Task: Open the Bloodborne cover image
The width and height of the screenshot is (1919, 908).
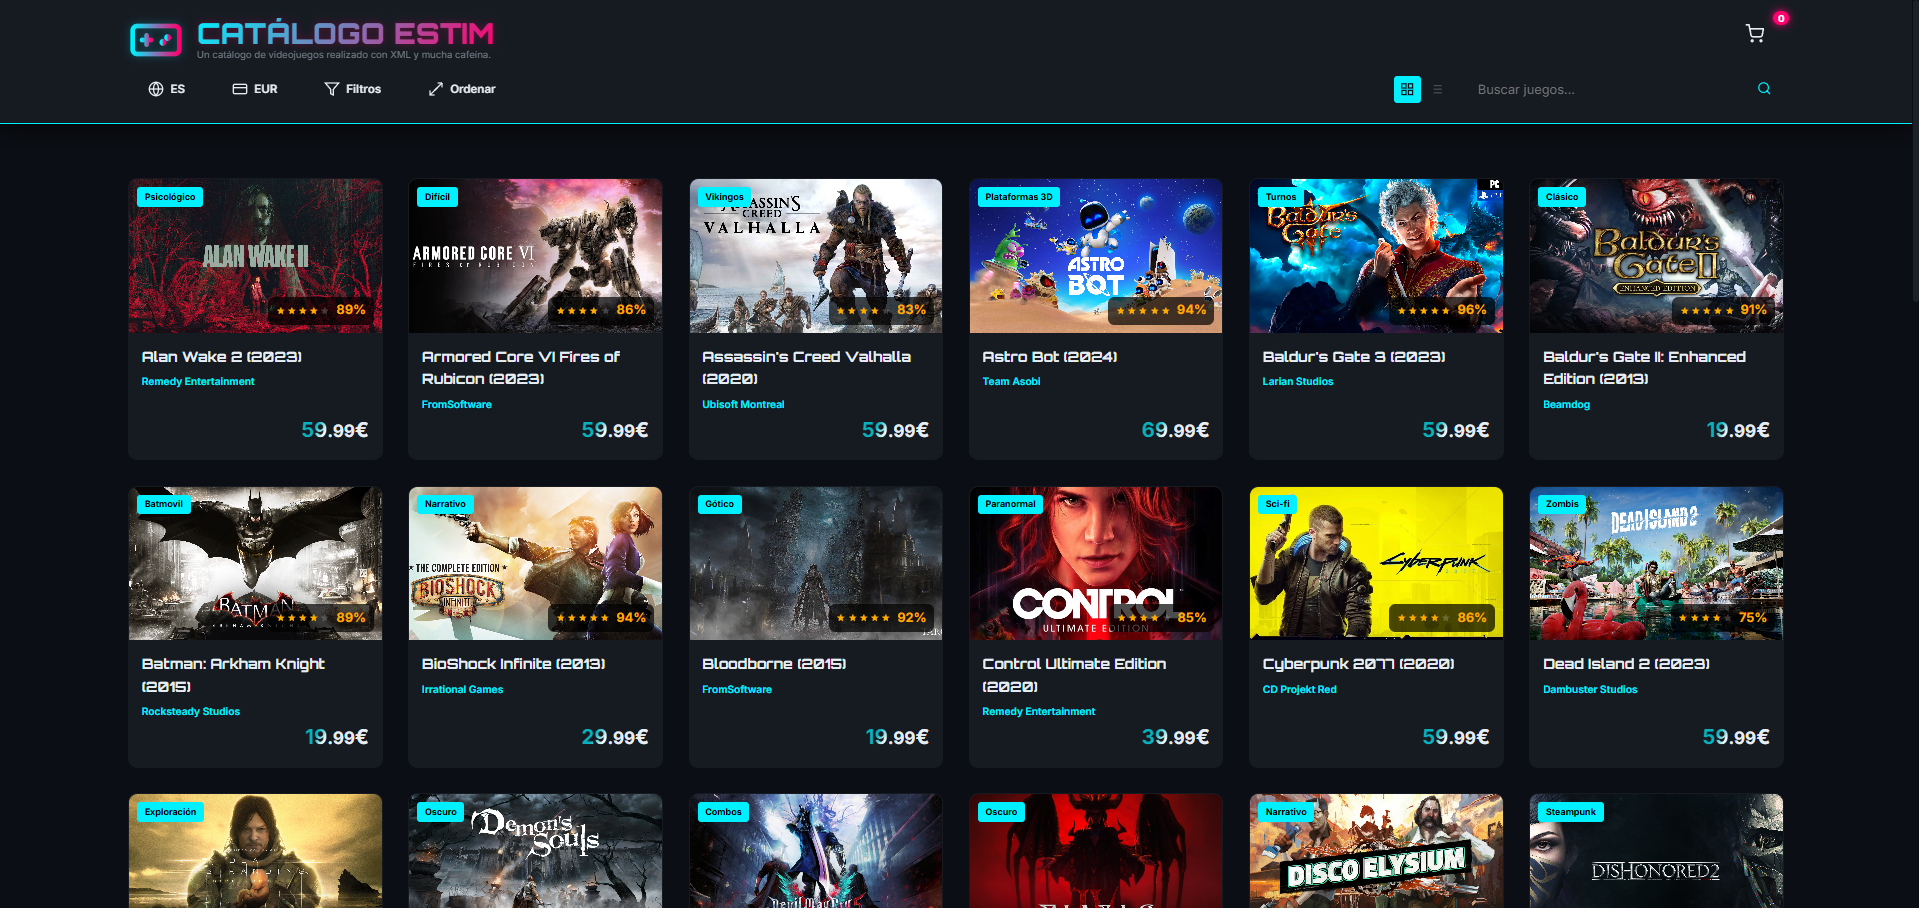Action: pyautogui.click(x=816, y=563)
